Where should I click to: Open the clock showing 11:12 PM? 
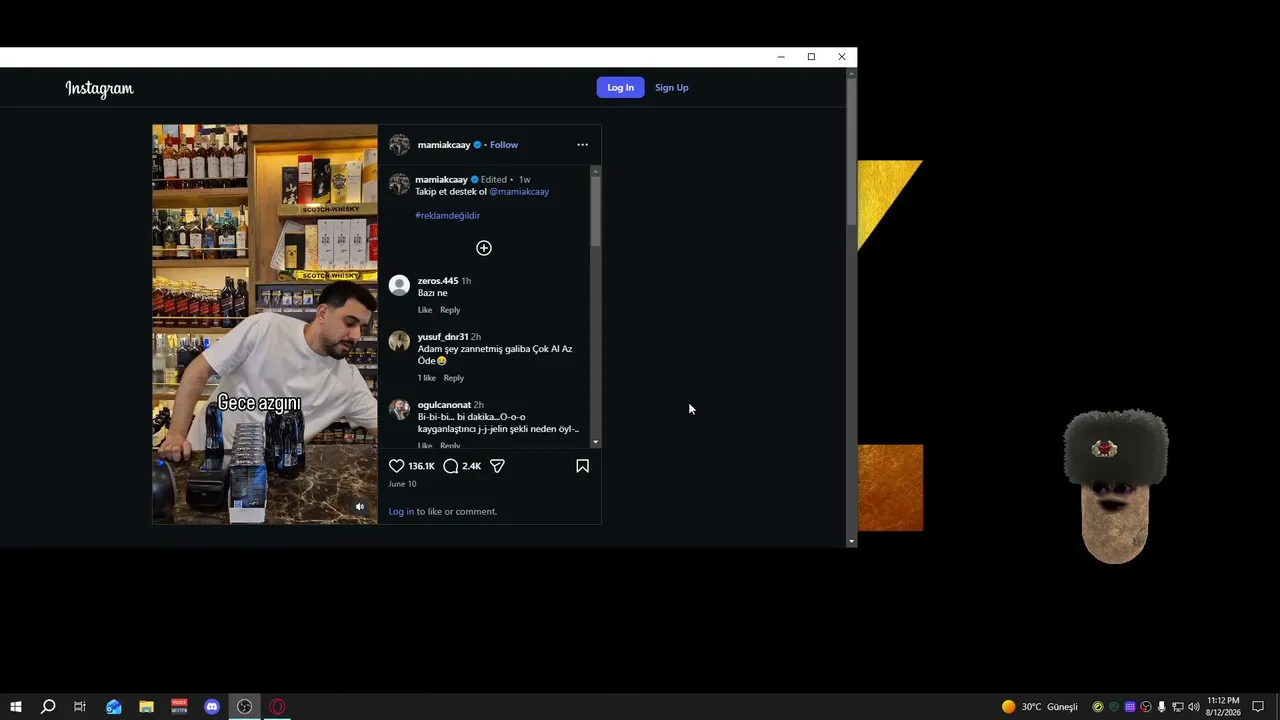[1223, 707]
